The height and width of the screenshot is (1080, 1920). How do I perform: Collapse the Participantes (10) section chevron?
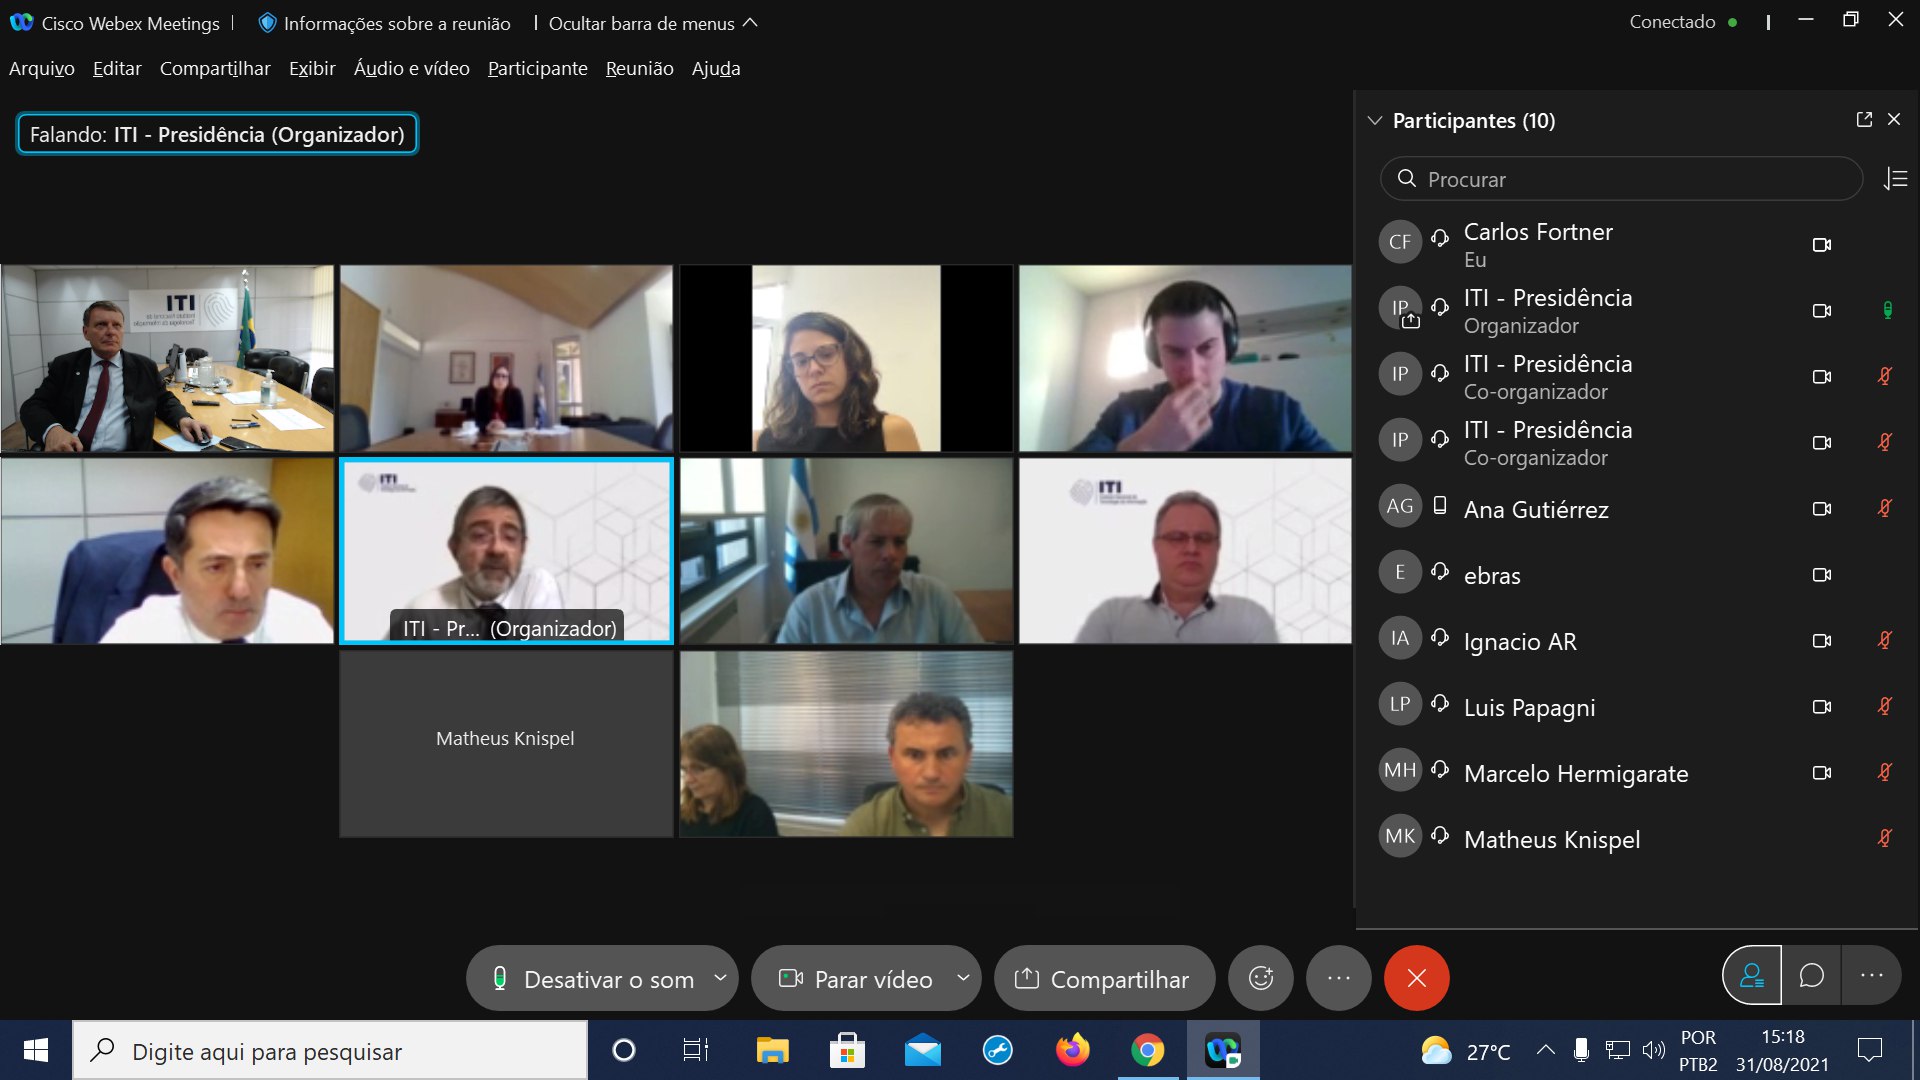pos(1375,121)
